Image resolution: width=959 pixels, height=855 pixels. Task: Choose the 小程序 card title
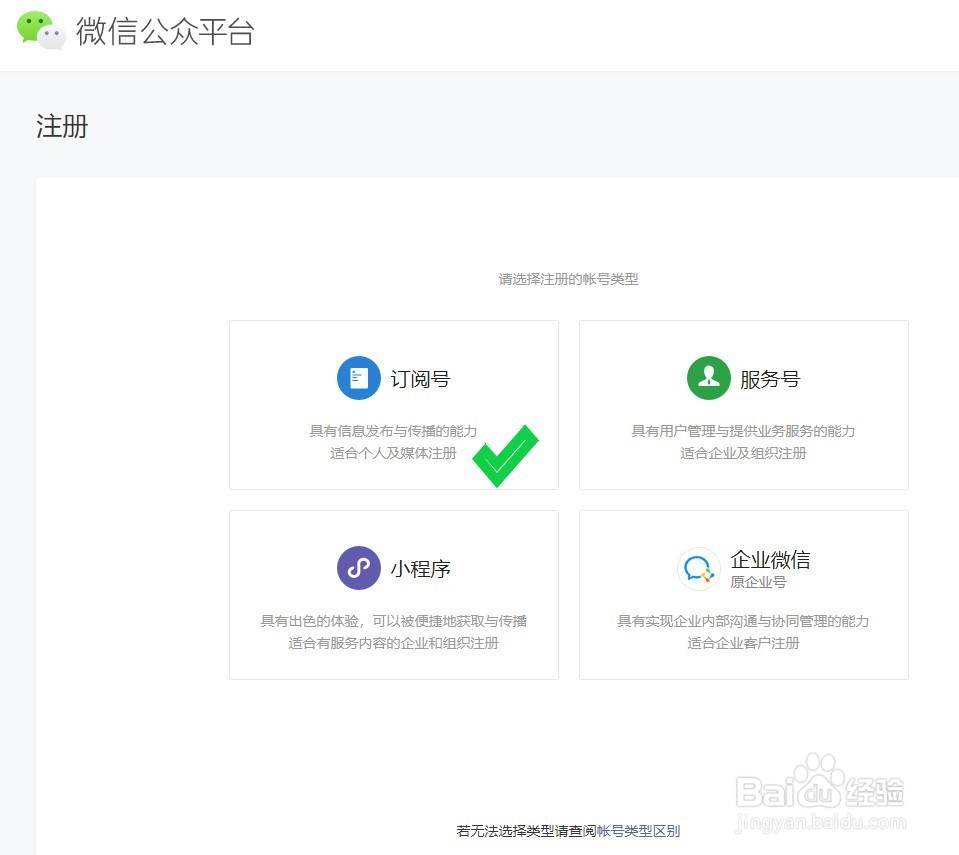[421, 569]
